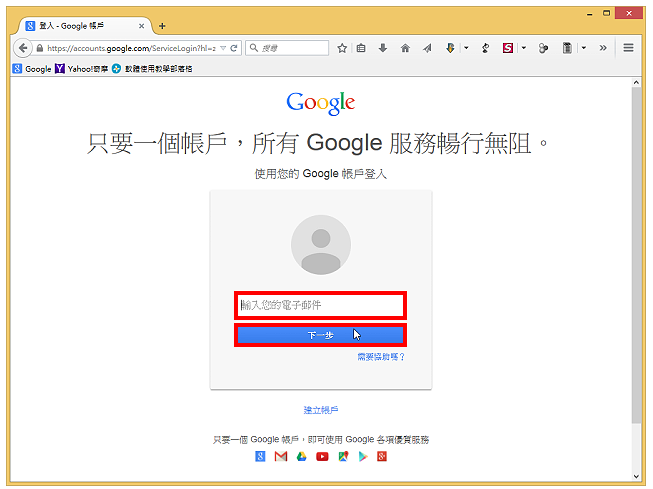Open the Firefox hamburger menu

(x=628, y=48)
